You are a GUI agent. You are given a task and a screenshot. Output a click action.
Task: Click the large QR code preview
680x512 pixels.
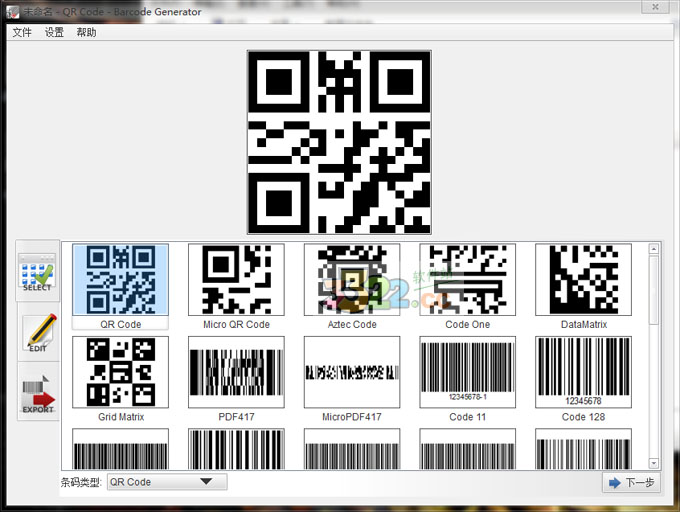(x=339, y=142)
